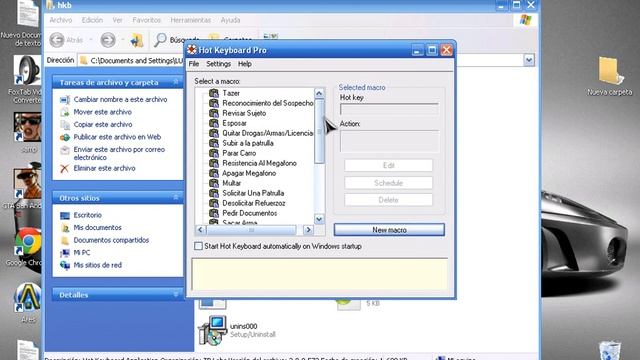Open Documentos compartidos in Otros sitios

(111, 240)
